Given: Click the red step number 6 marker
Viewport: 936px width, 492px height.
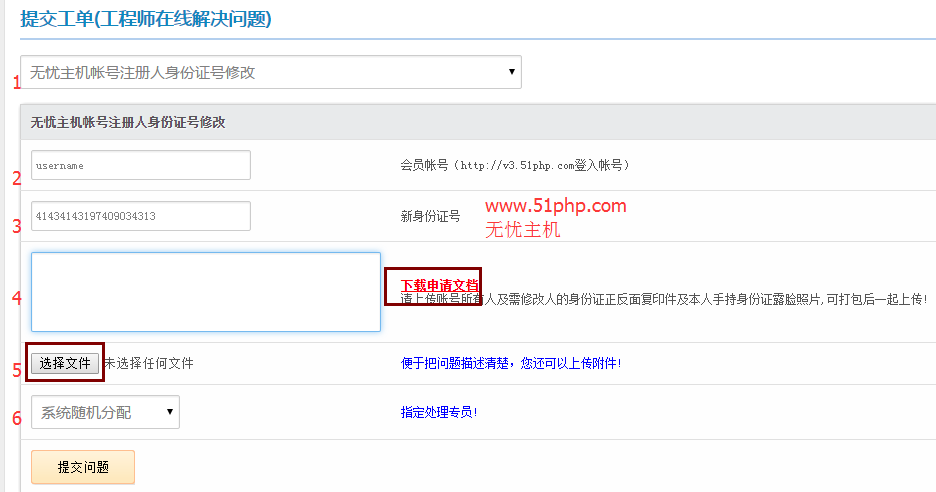Looking at the screenshot, I should point(16,418).
